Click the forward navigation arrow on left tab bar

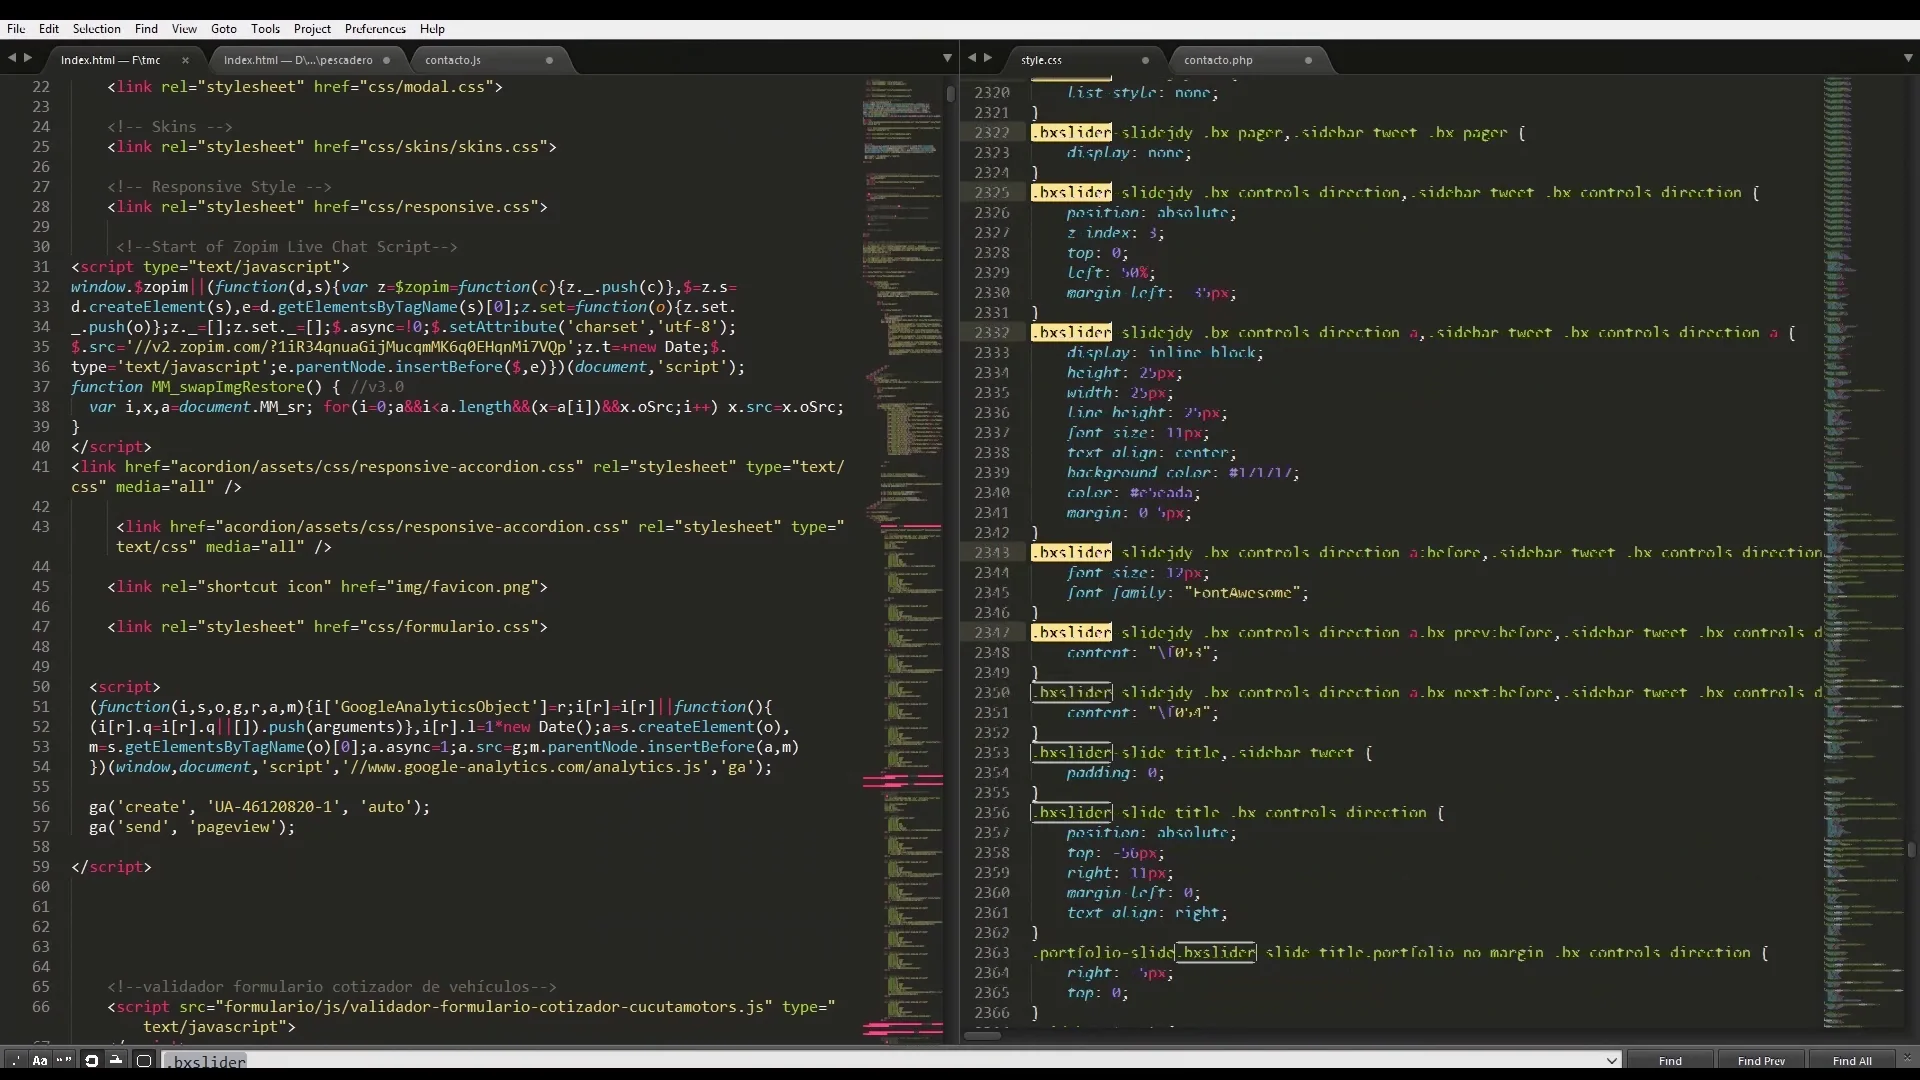click(x=27, y=58)
